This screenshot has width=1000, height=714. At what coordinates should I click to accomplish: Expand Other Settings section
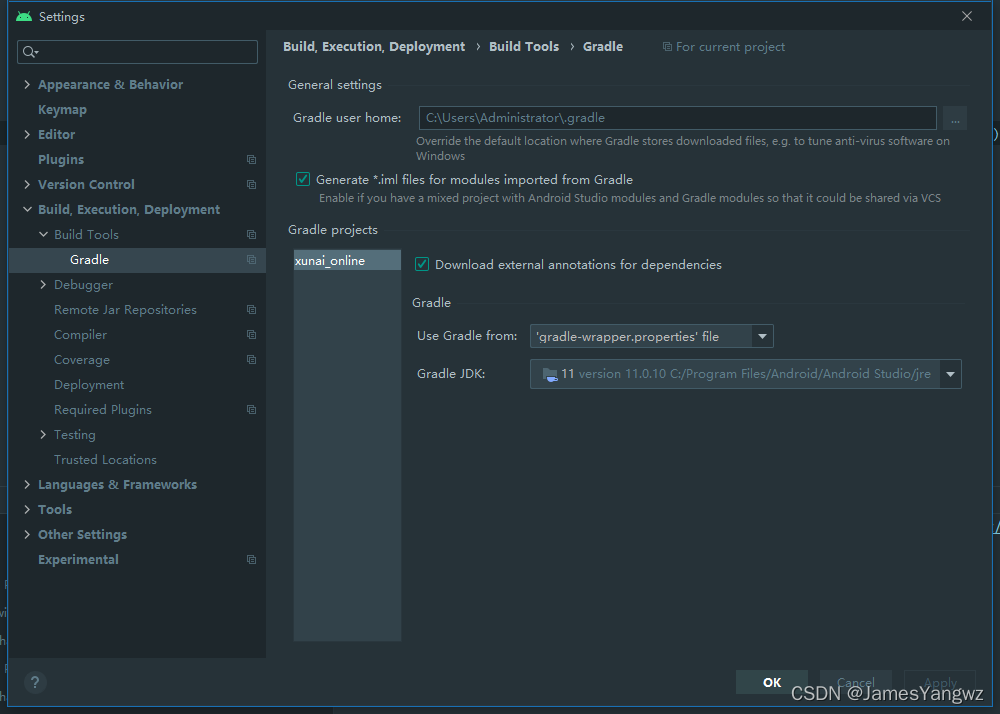27,534
